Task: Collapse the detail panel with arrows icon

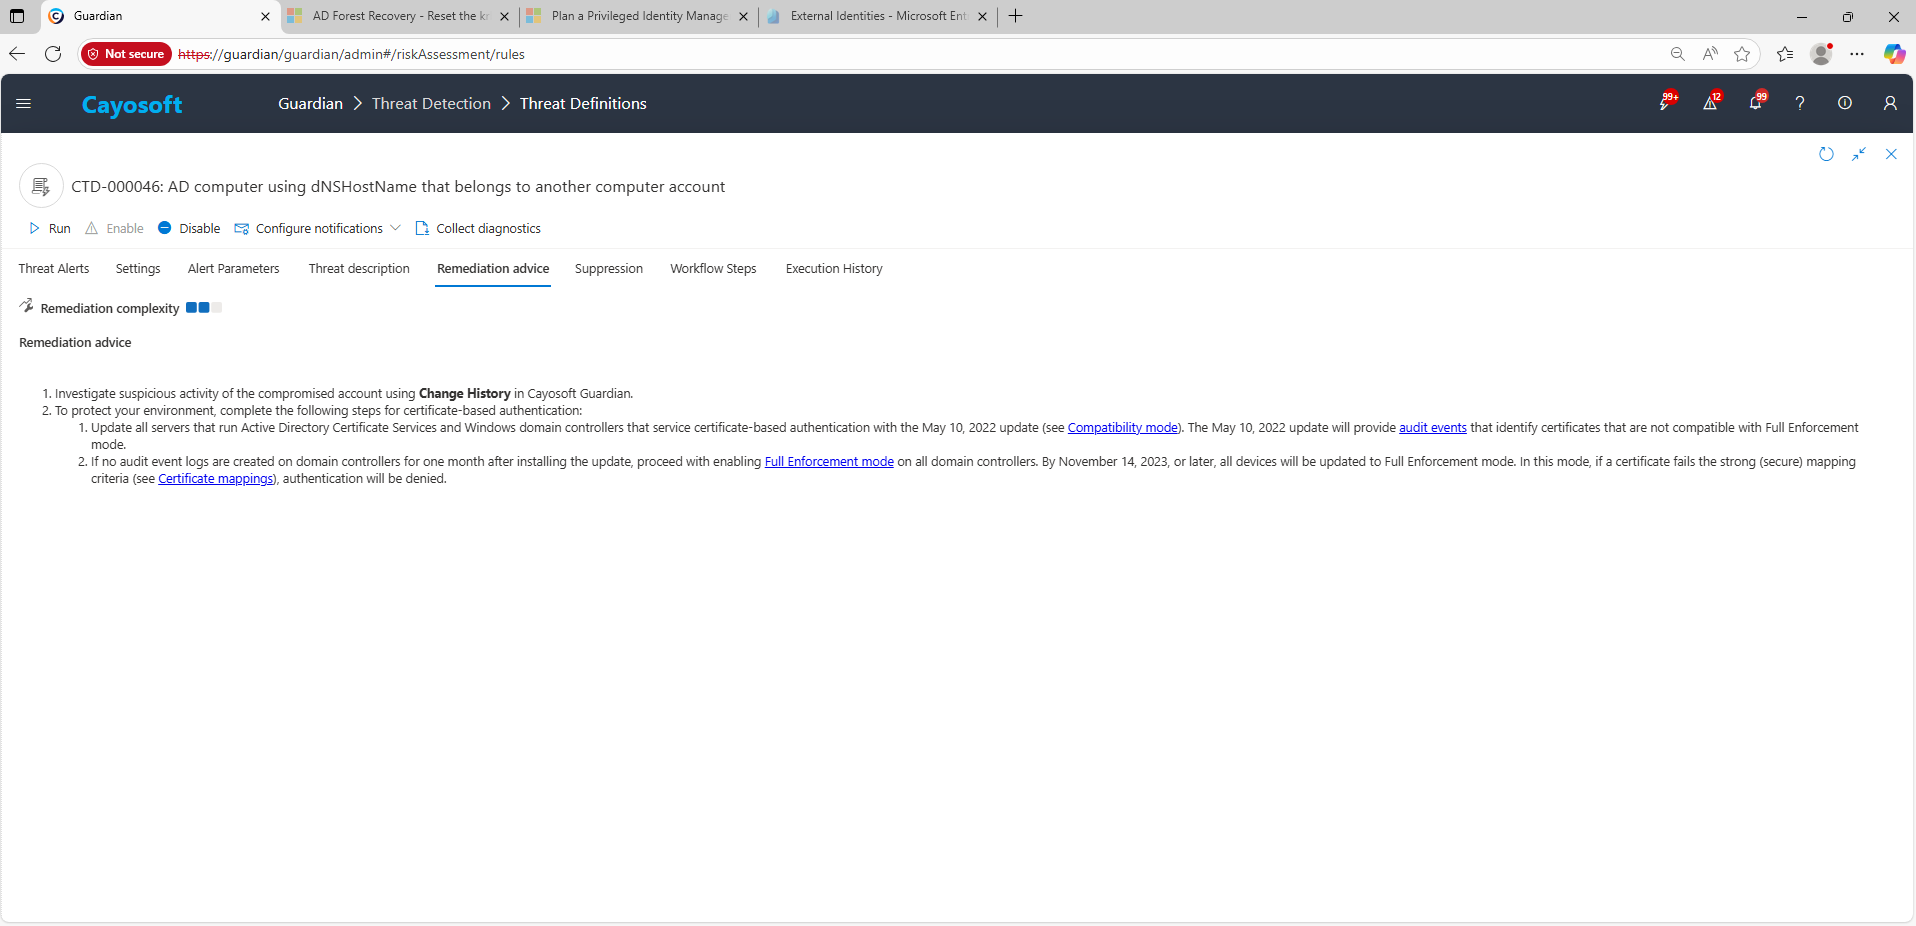Action: pyautogui.click(x=1859, y=154)
